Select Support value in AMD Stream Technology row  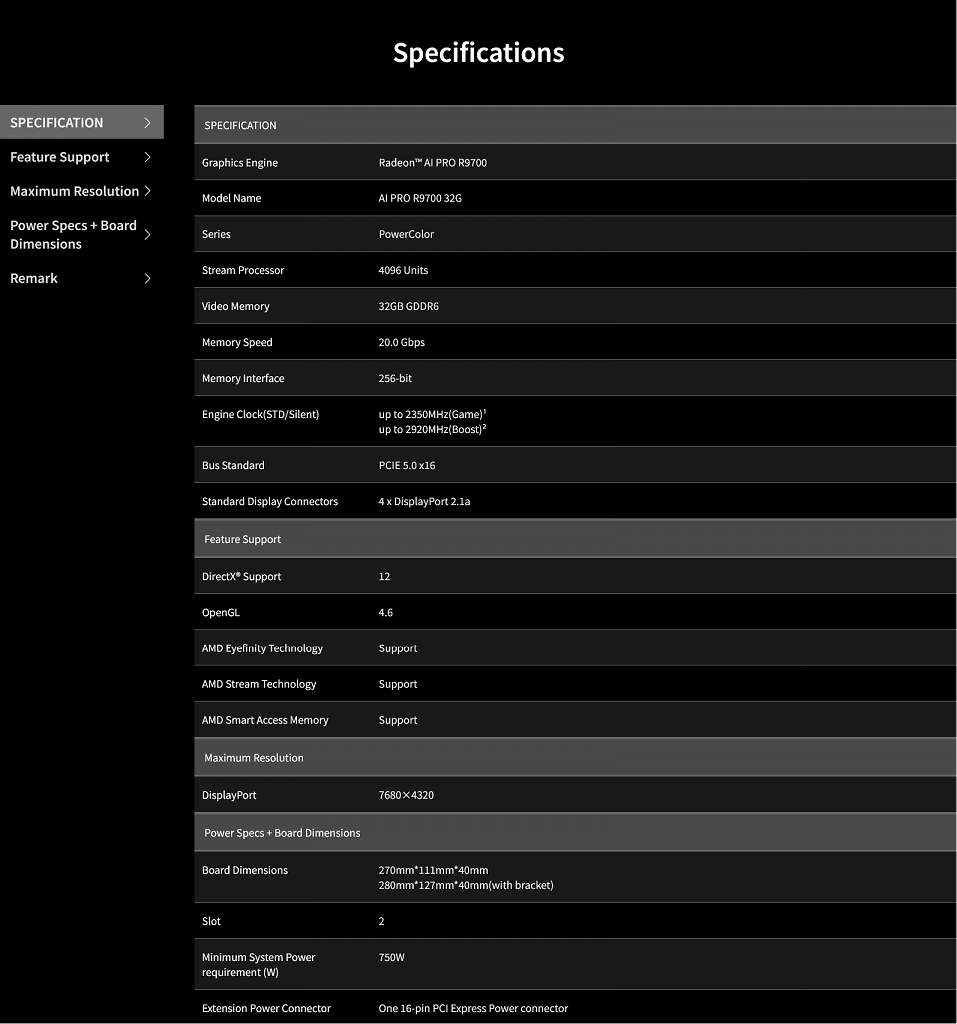(x=398, y=684)
